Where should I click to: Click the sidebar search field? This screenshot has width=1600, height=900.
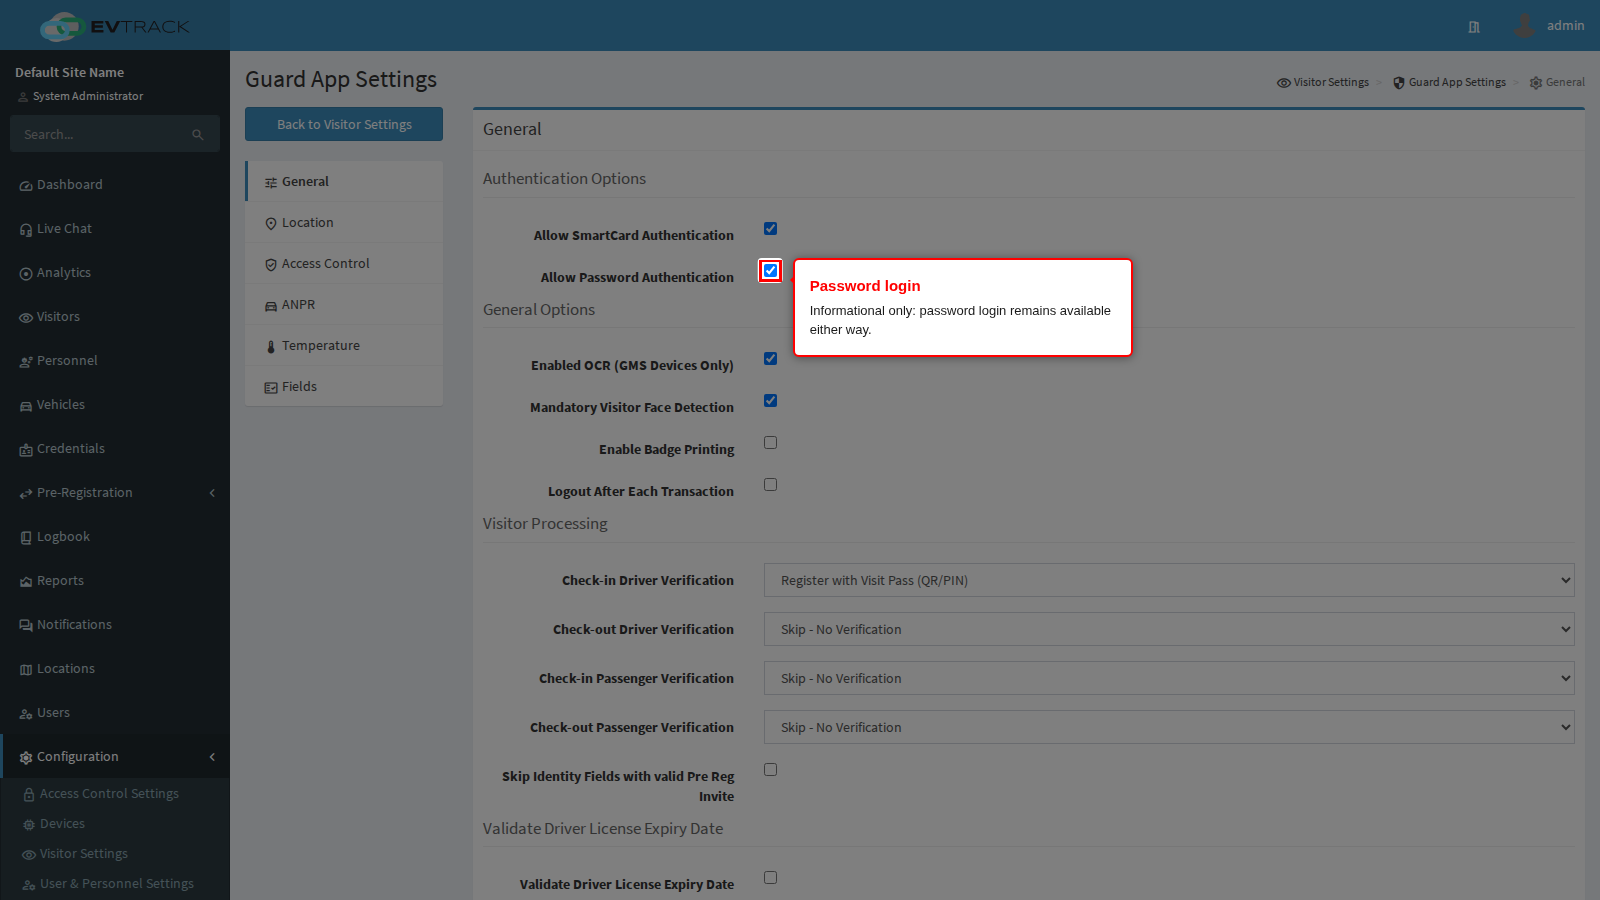click(100, 134)
